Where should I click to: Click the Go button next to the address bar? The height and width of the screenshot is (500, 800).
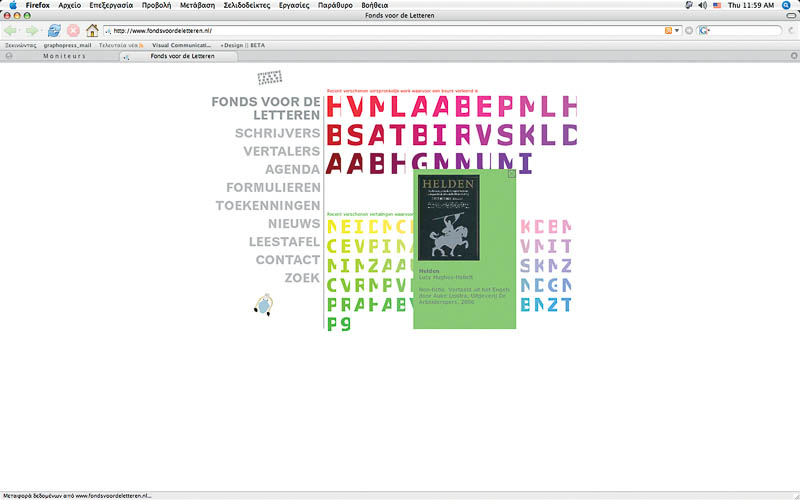(x=689, y=31)
